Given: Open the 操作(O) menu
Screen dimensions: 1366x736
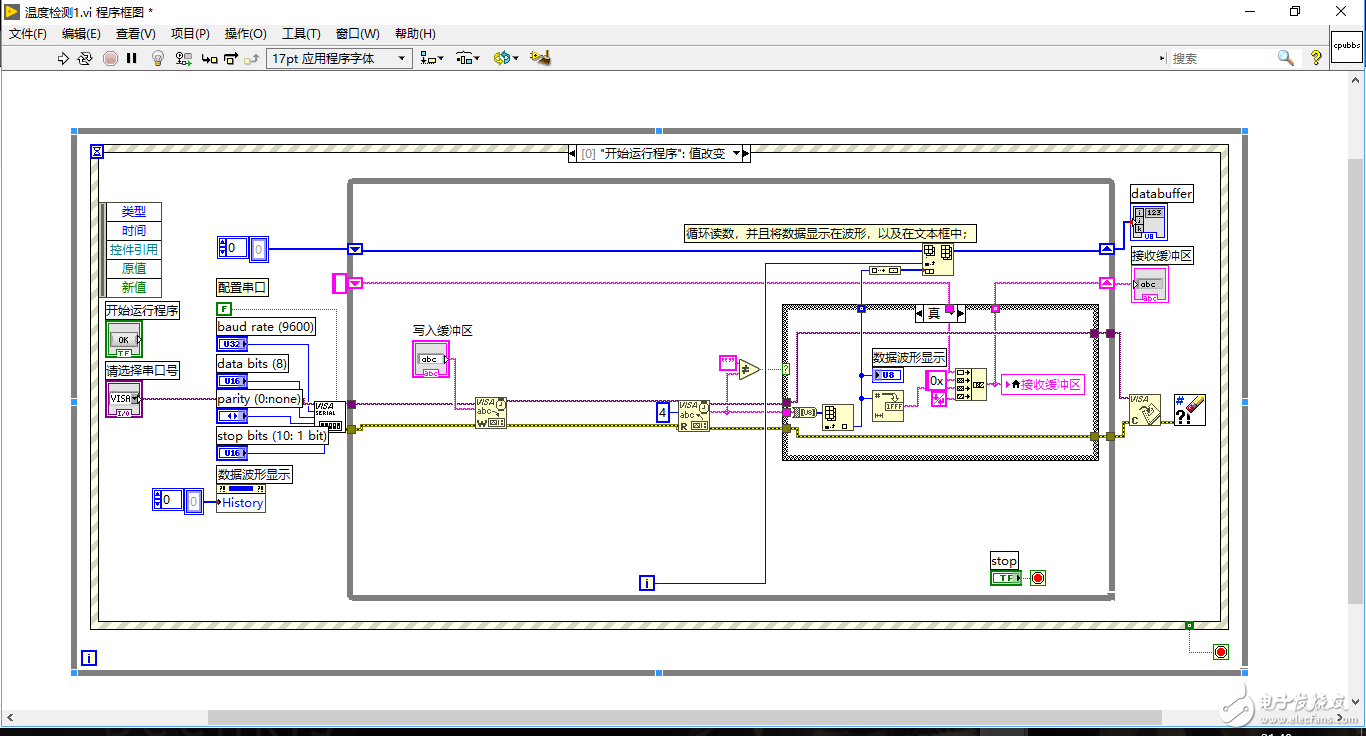Looking at the screenshot, I should click(x=246, y=34).
